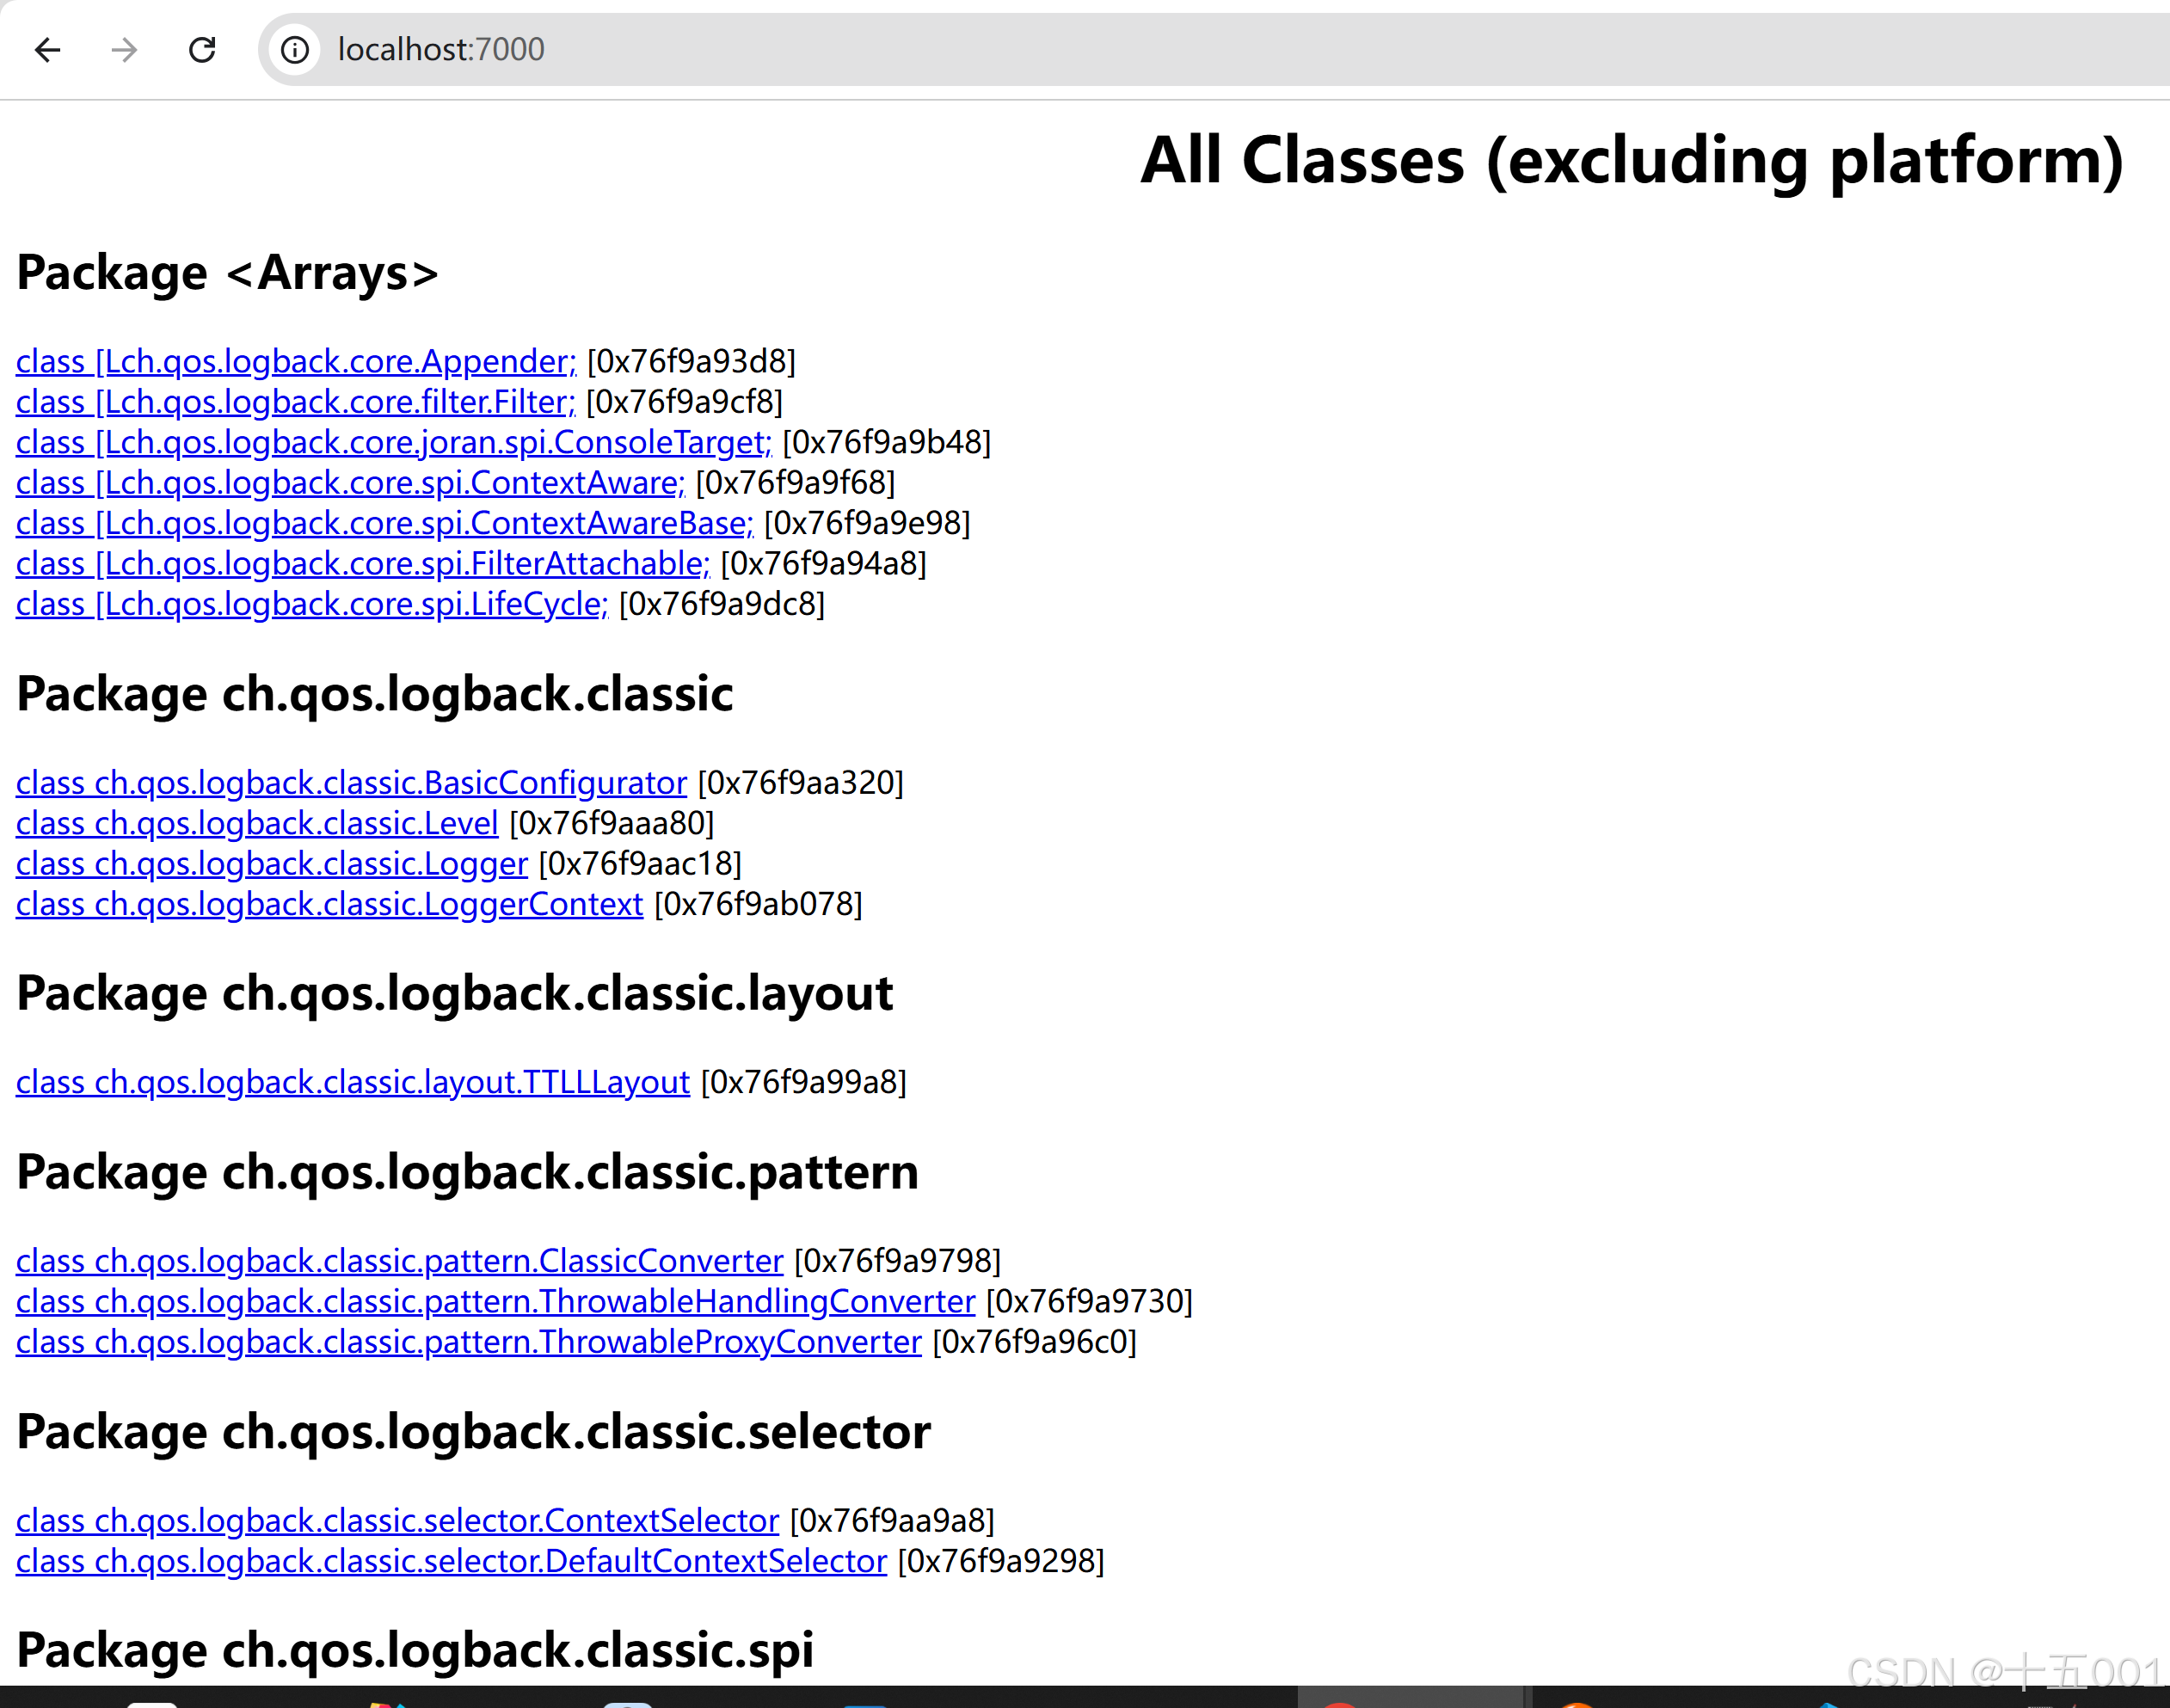This screenshot has width=2170, height=1708.
Task: Open the TTLLLayout class link
Action: [x=352, y=1082]
